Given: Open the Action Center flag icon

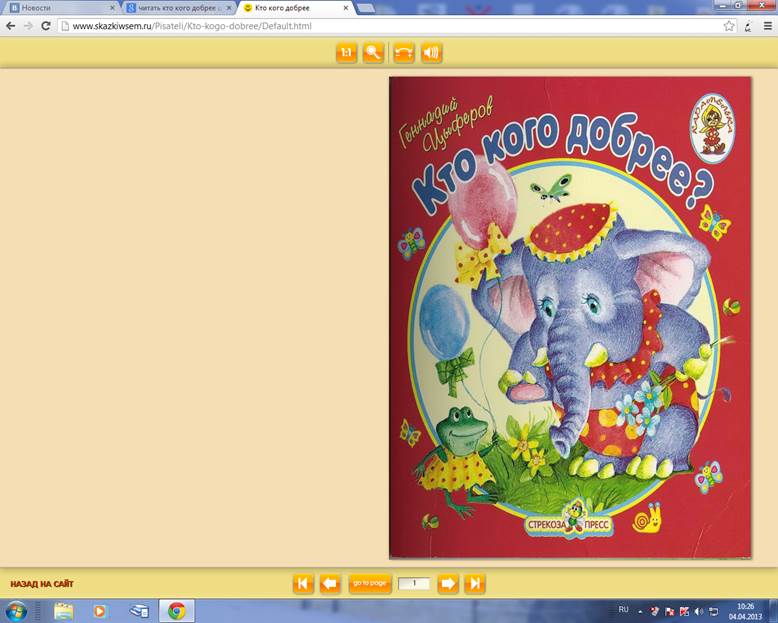Looking at the screenshot, I should click(x=669, y=612).
